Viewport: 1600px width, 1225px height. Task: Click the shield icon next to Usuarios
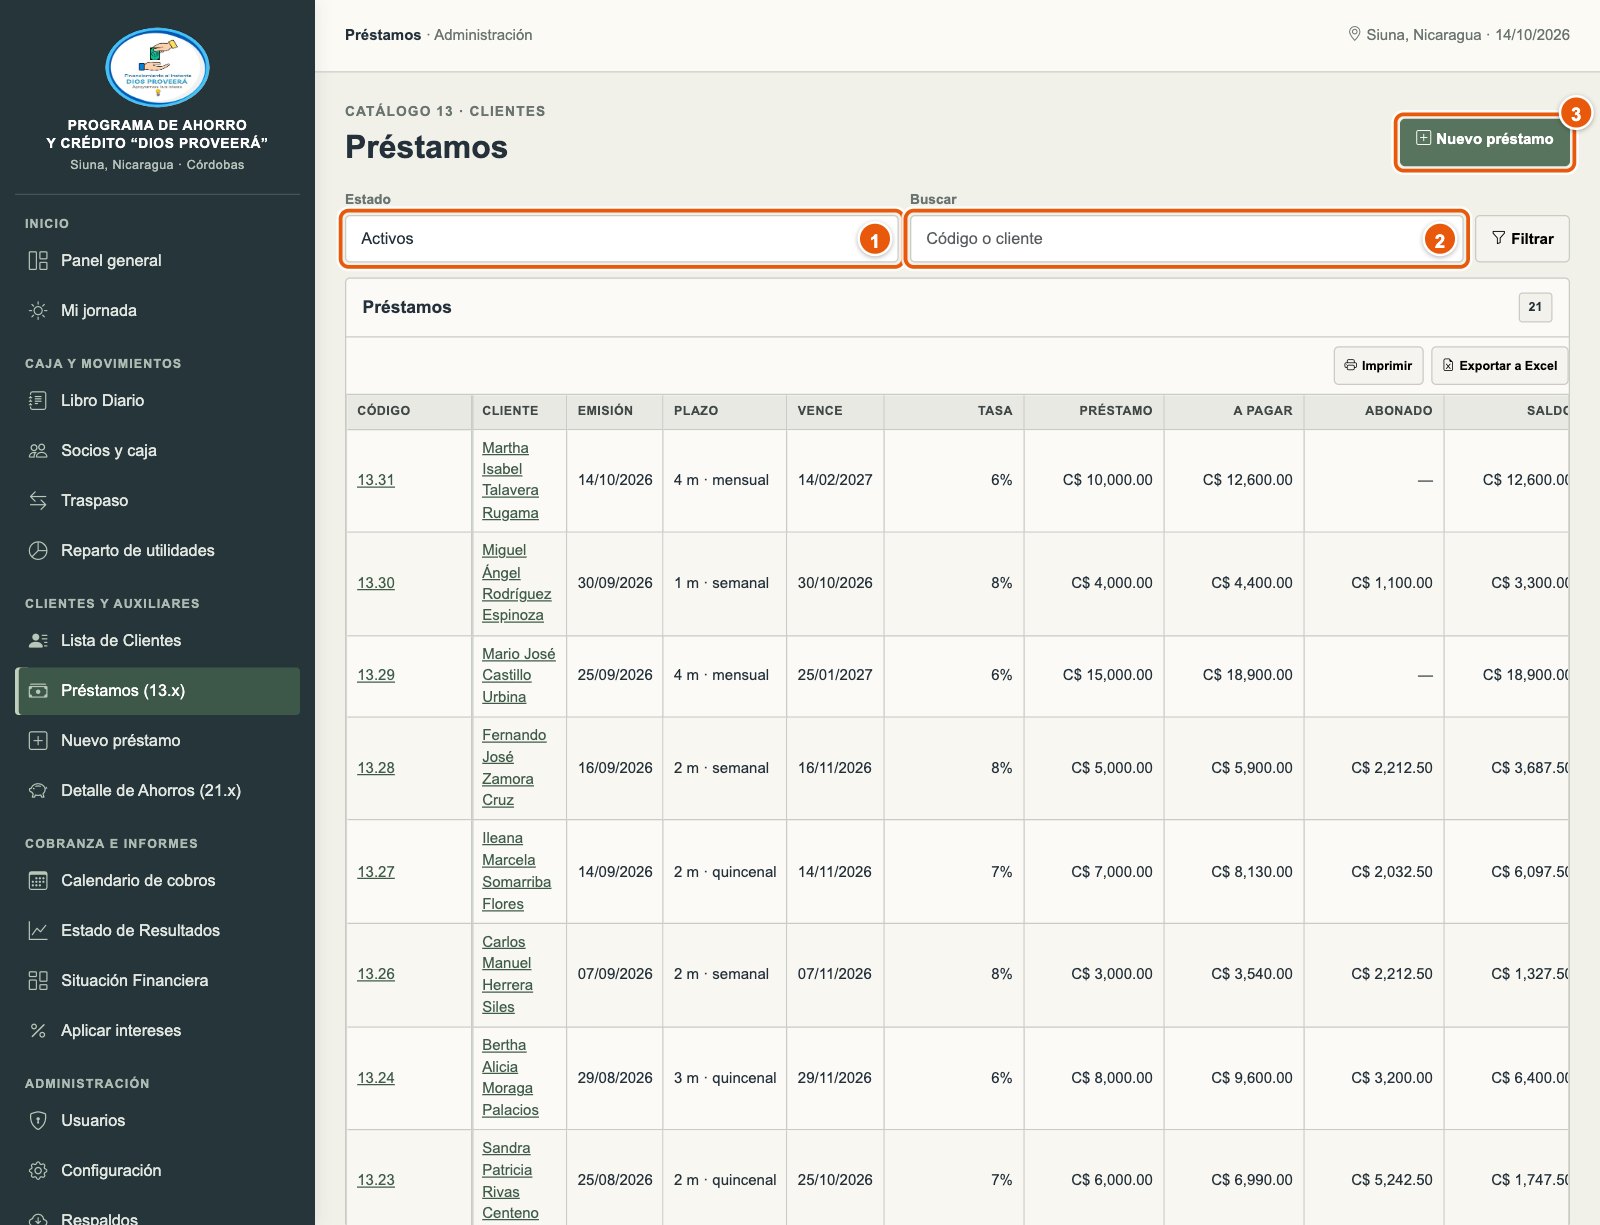pyautogui.click(x=38, y=1121)
